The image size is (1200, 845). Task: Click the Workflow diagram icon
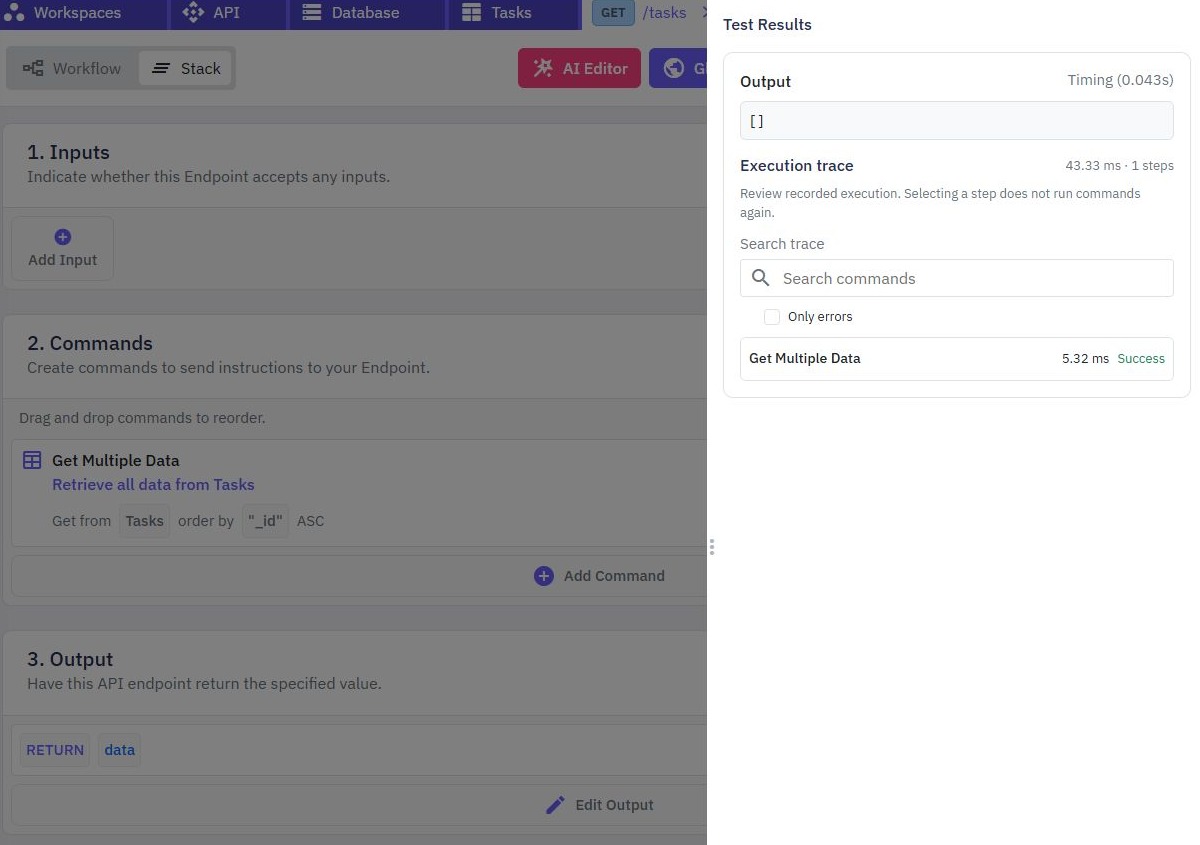[33, 68]
